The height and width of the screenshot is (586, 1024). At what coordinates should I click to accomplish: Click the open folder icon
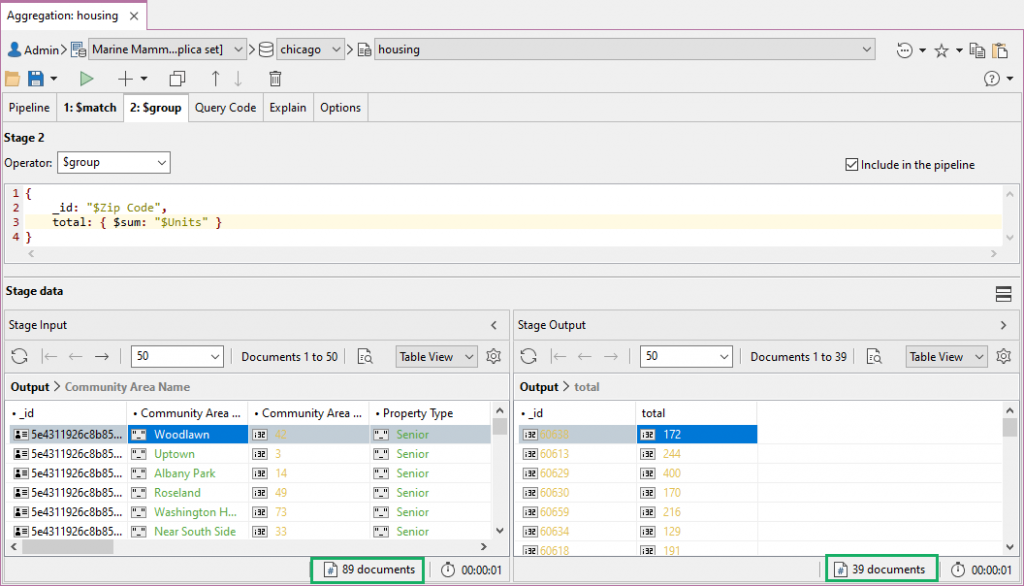[x=13, y=78]
